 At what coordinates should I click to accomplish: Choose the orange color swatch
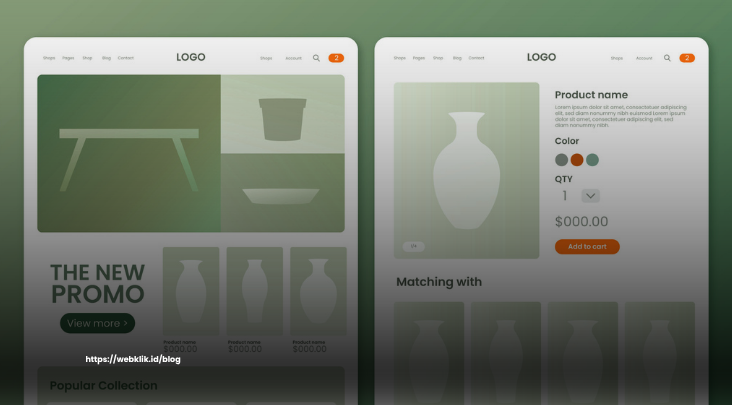(577, 160)
